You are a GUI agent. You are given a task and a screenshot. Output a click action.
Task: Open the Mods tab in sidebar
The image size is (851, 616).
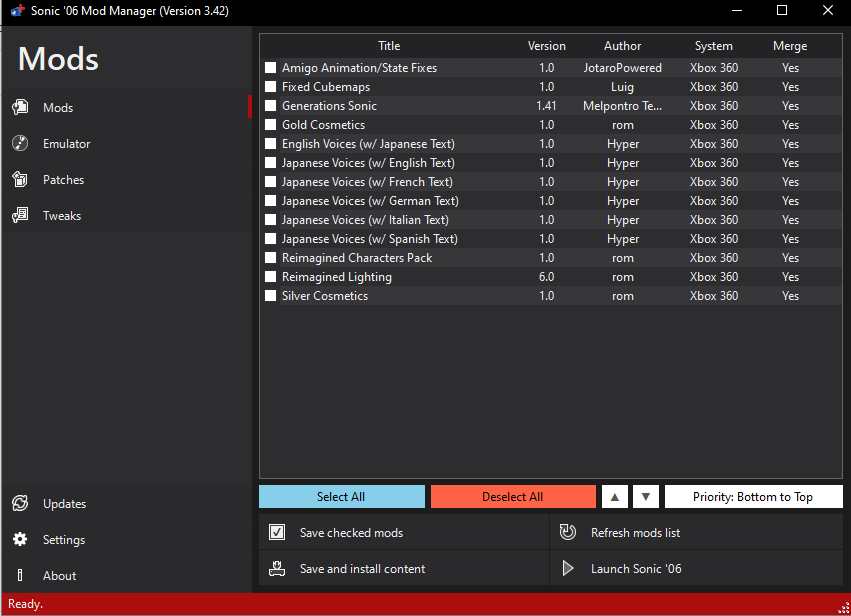pyautogui.click(x=126, y=107)
